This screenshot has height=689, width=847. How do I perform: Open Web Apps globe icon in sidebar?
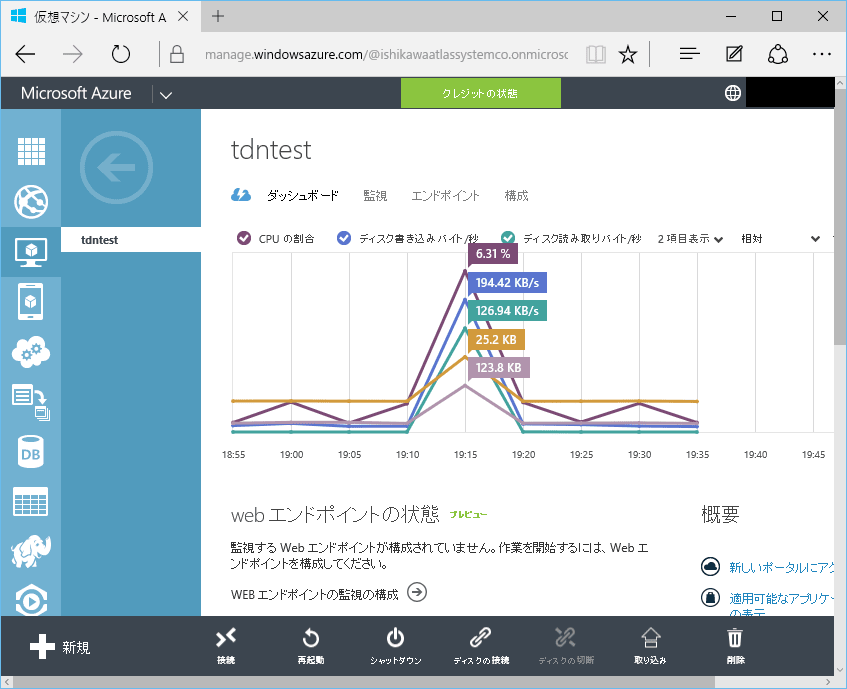coord(31,201)
